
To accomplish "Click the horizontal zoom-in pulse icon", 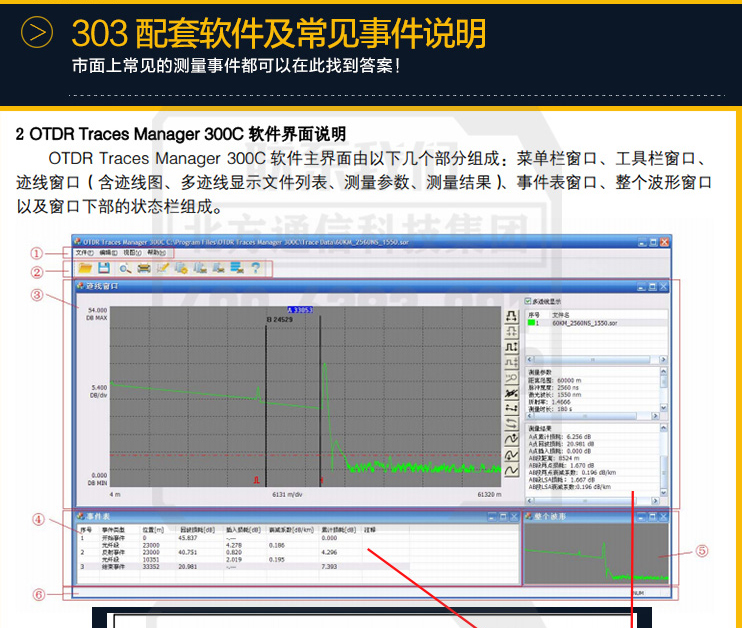I will pos(512,316).
